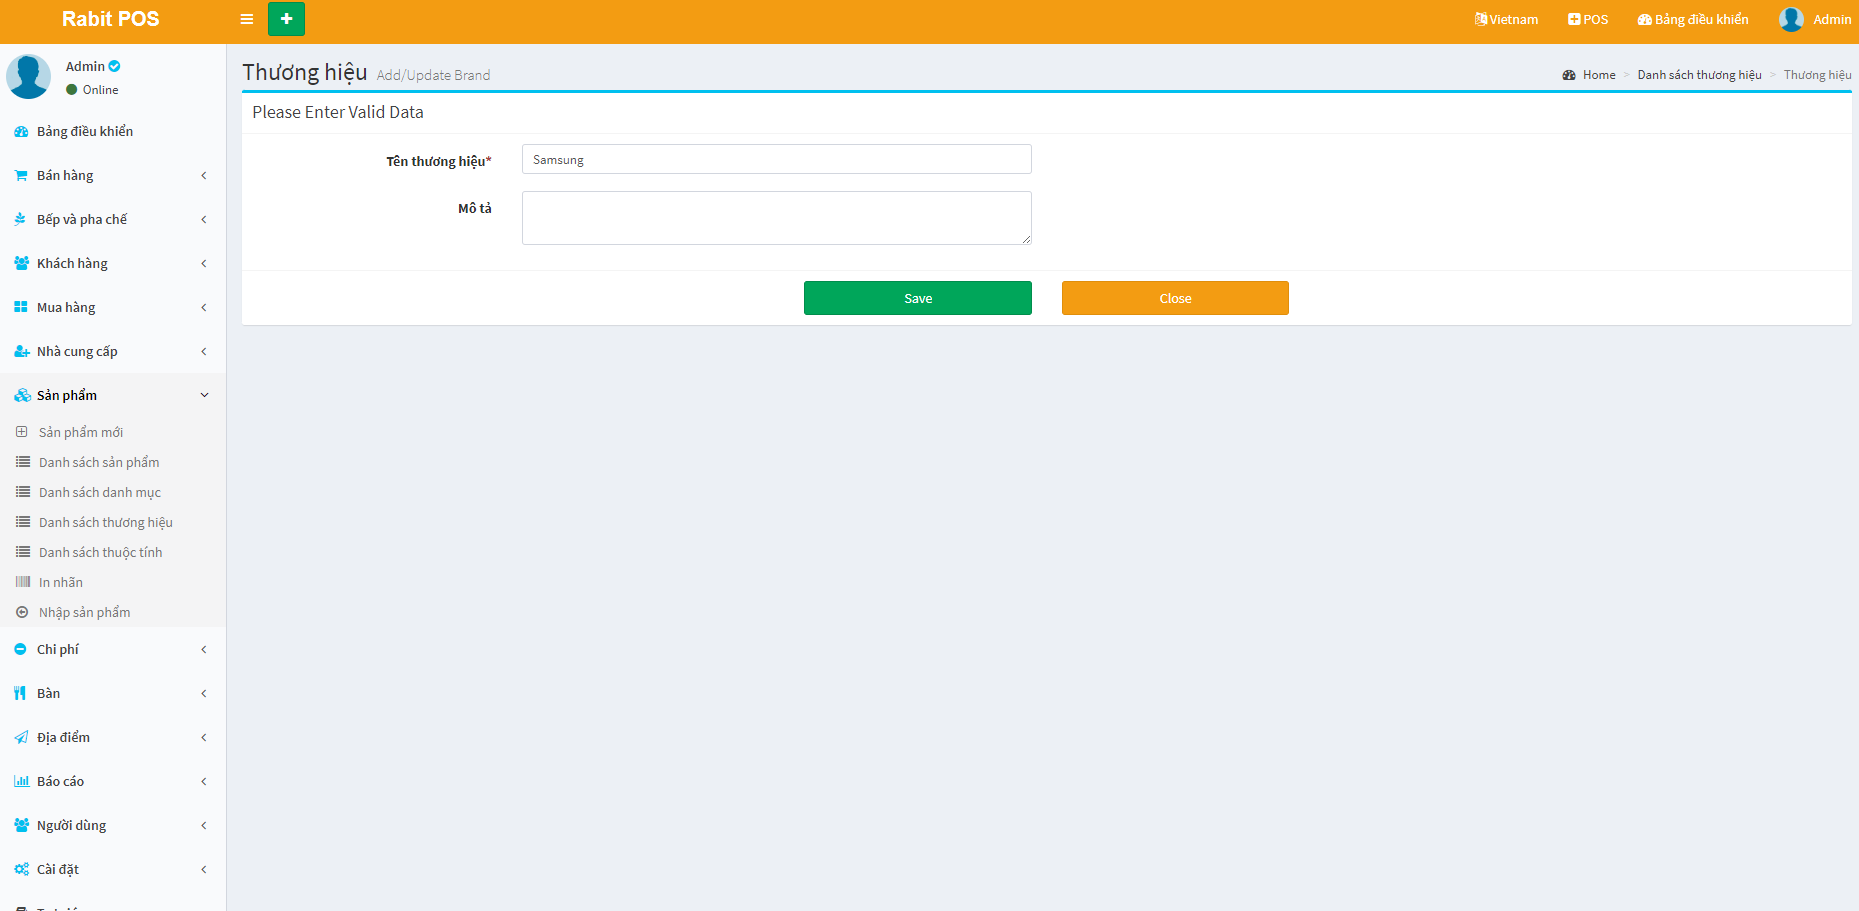Image resolution: width=1859 pixels, height=911 pixels.
Task: Open Sản phẩm mới submenu item
Action: coord(81,433)
